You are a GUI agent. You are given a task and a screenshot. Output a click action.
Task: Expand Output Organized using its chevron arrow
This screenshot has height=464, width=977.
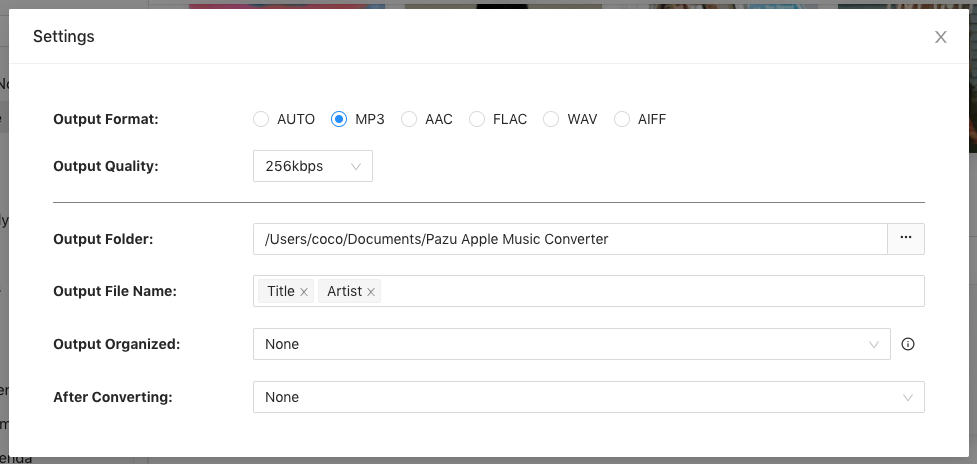[x=874, y=344]
